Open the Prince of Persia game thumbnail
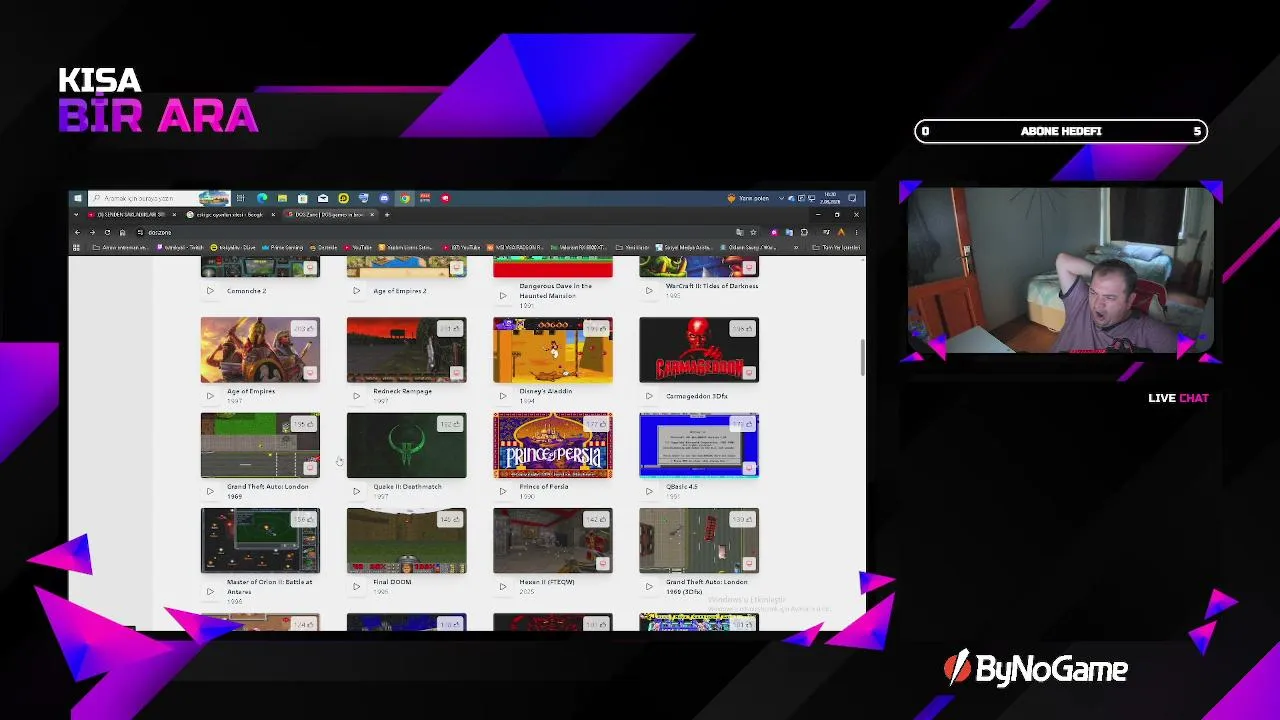Viewport: 1280px width, 720px height. click(x=553, y=445)
